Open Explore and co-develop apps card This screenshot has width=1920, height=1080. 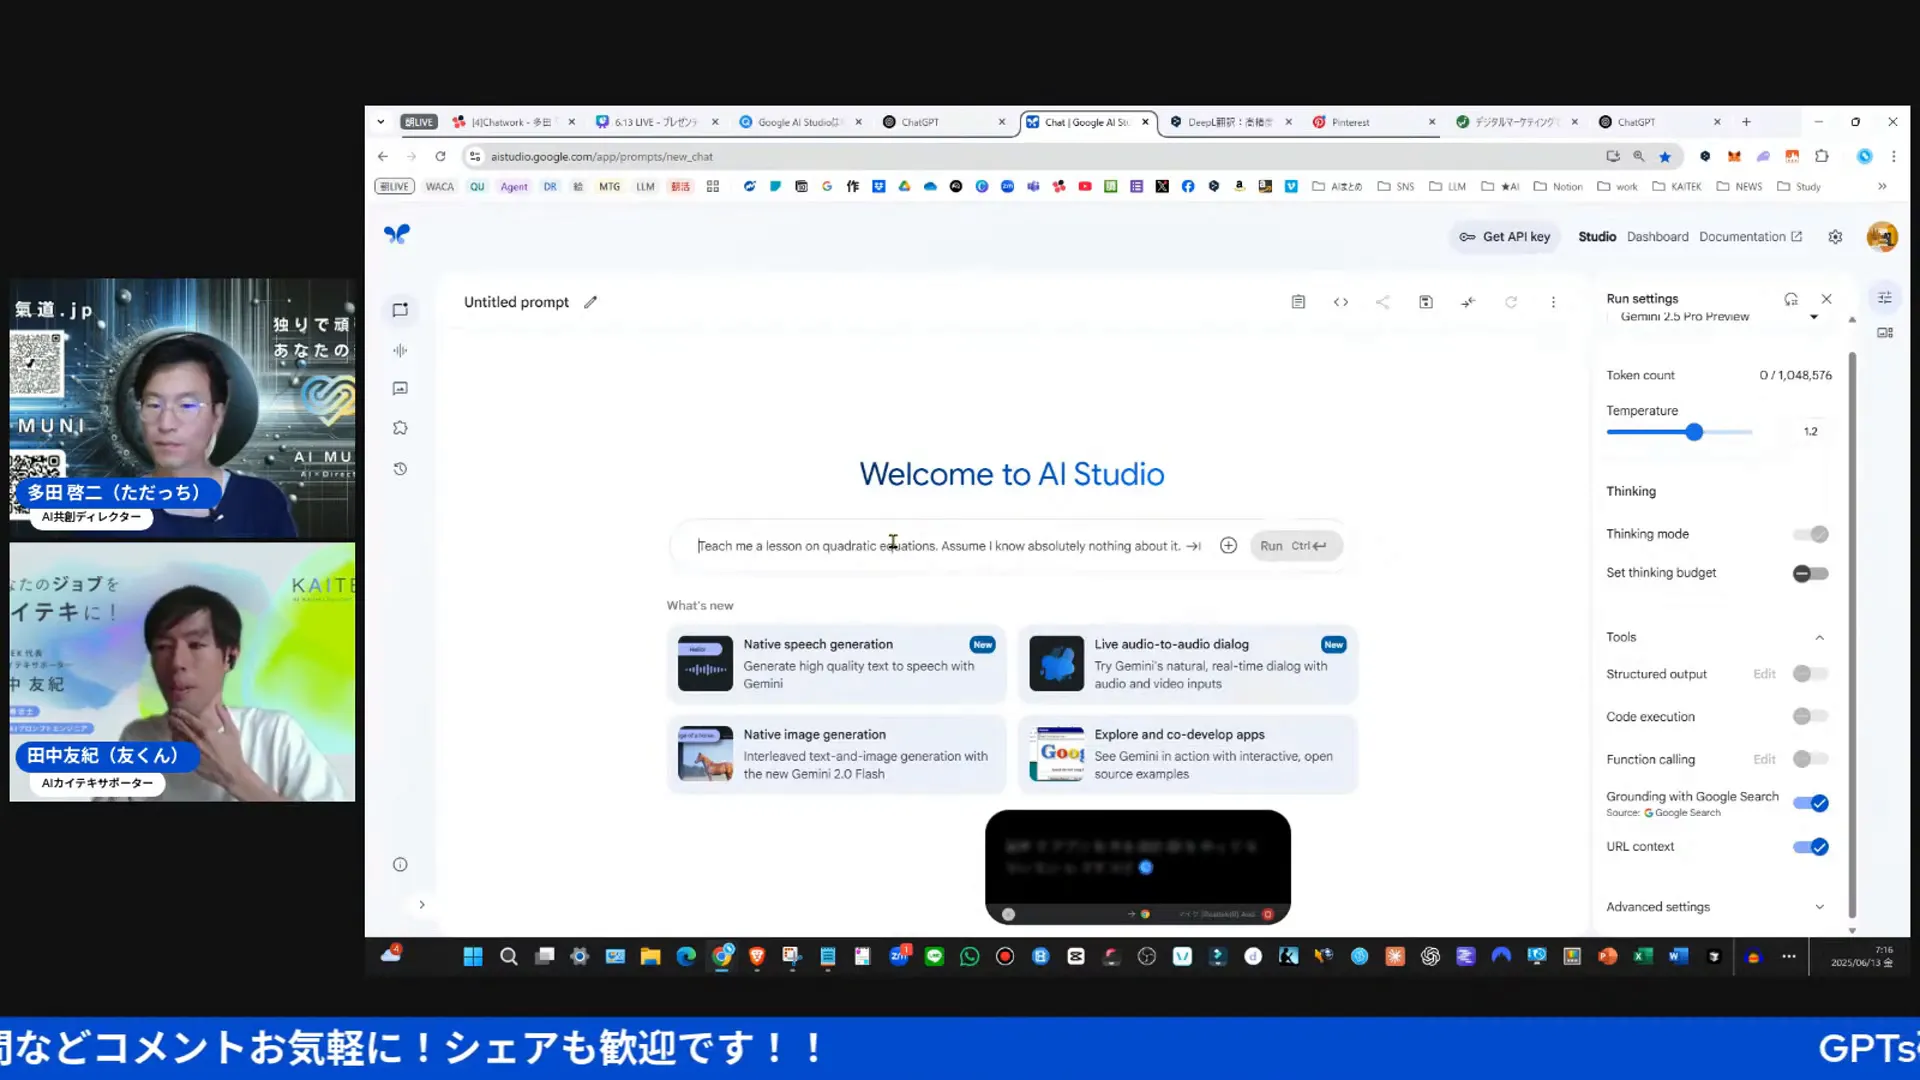coord(1187,754)
